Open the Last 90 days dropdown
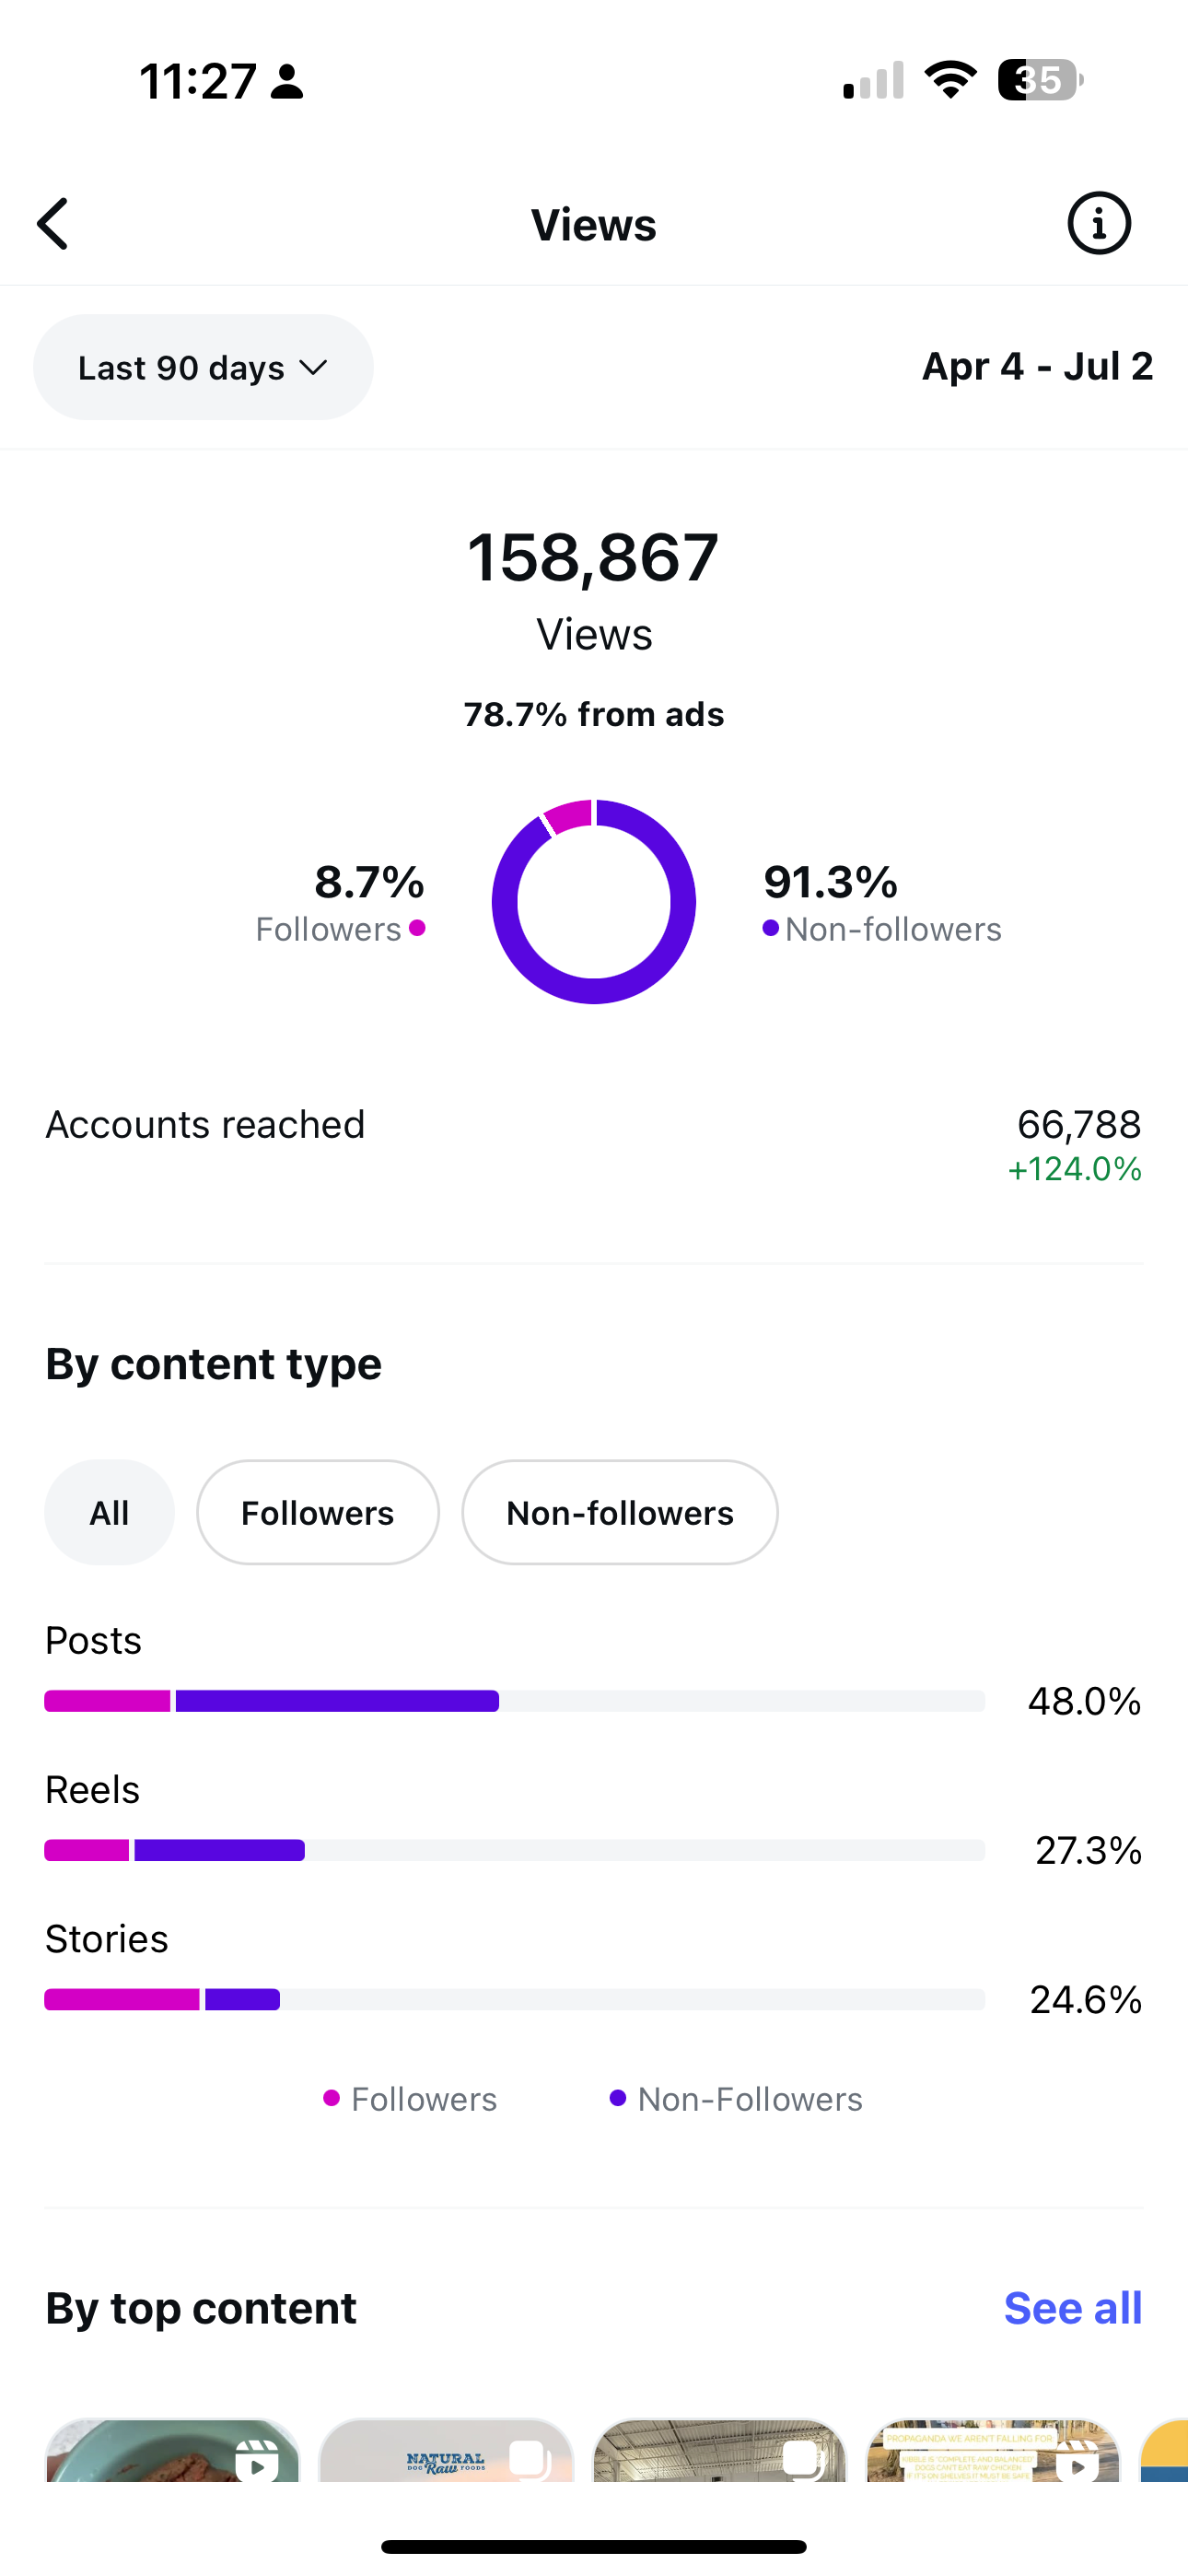1188x2576 pixels. (203, 367)
